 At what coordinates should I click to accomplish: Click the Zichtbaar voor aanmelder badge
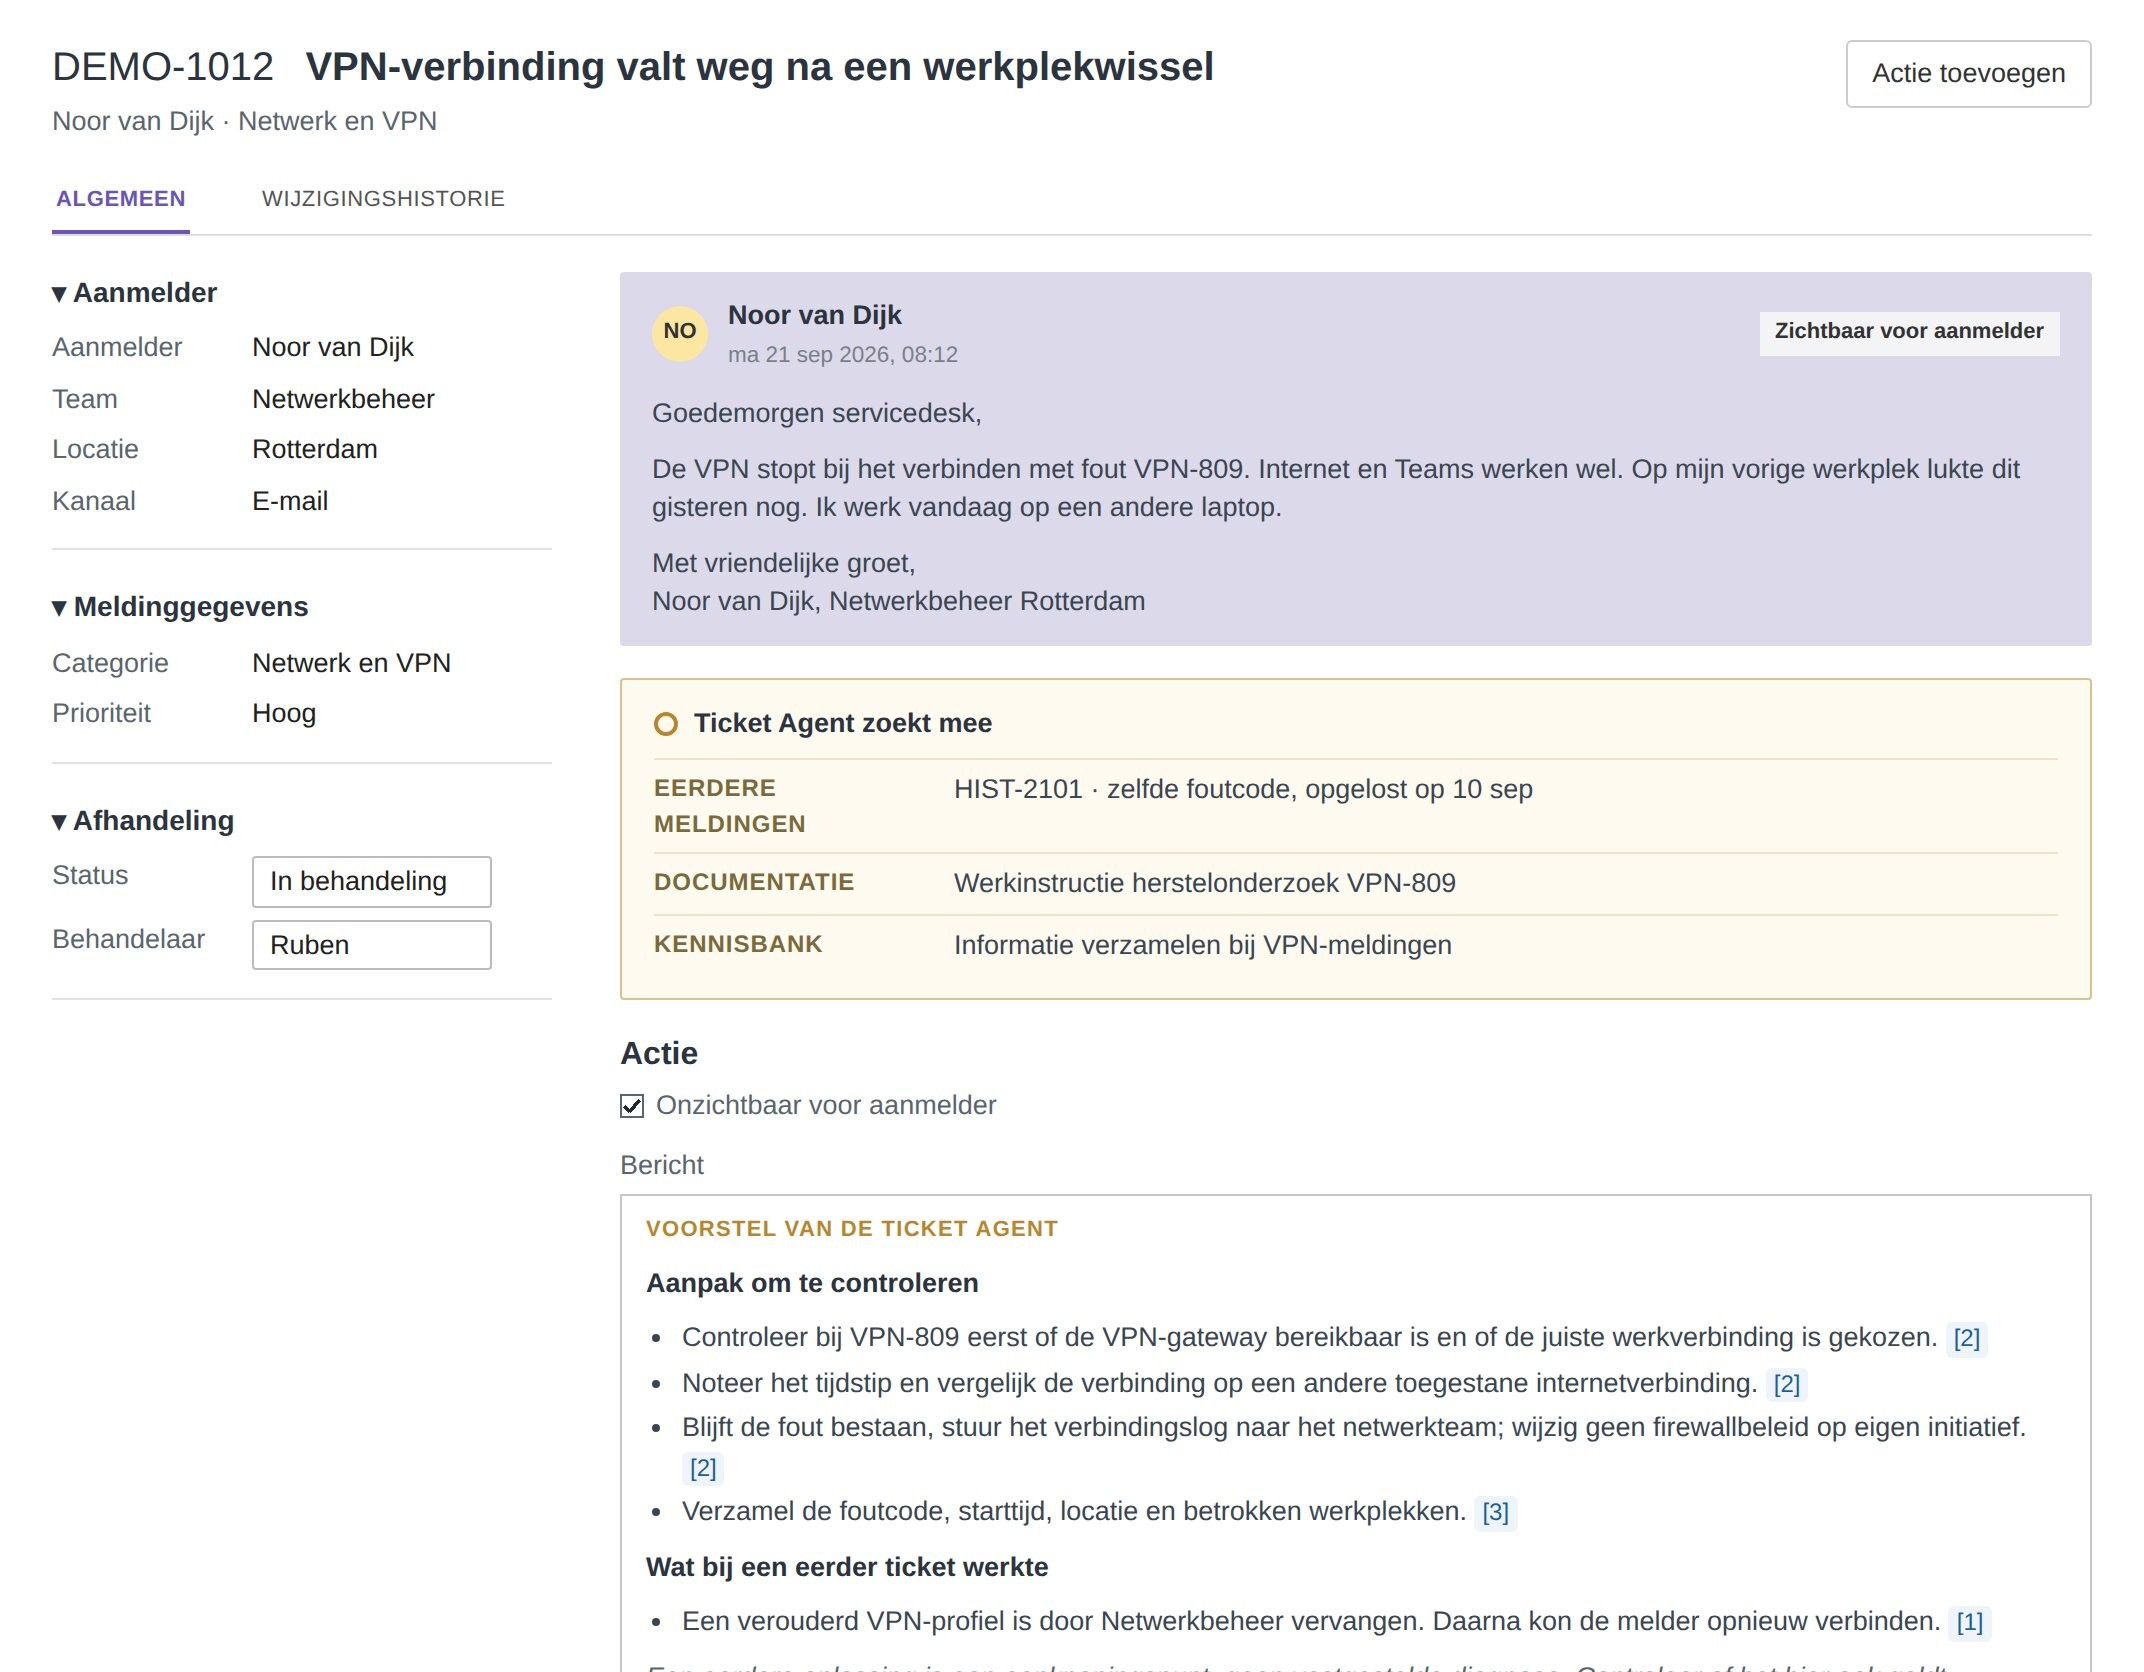(x=1909, y=332)
